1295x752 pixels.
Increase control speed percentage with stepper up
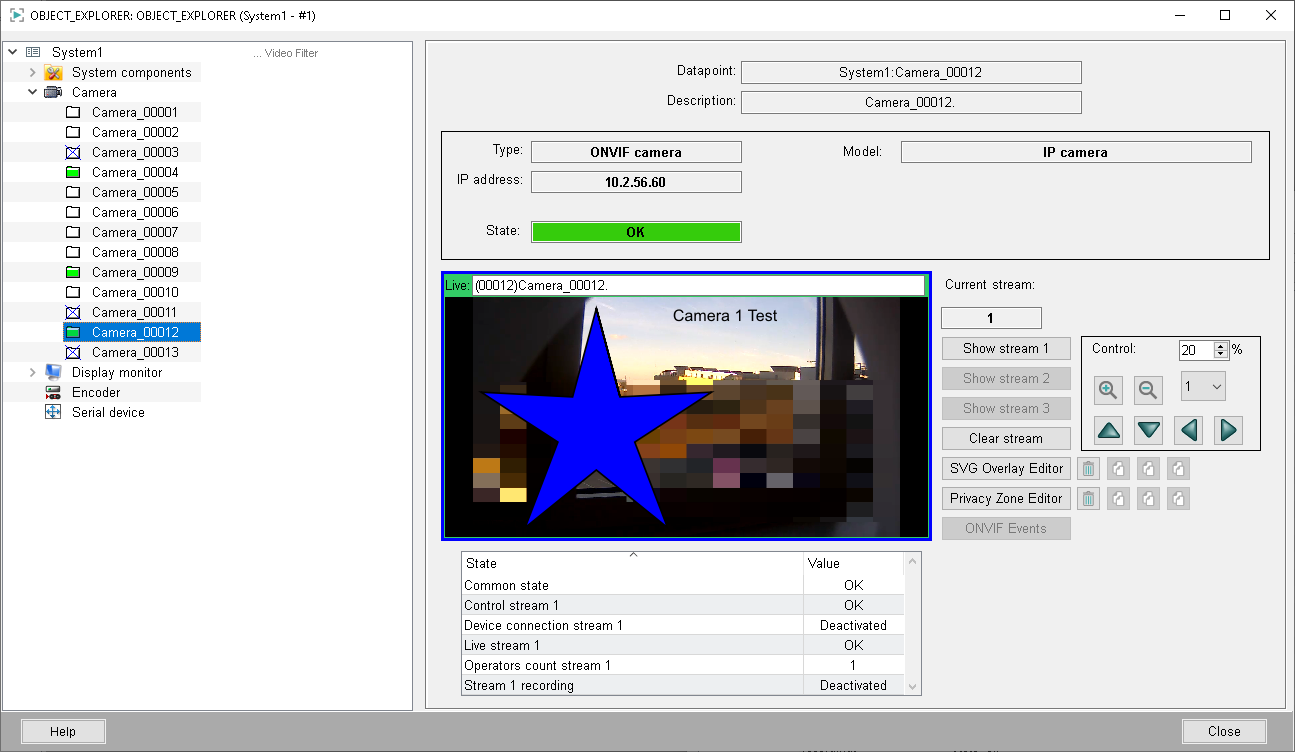pos(1220,346)
